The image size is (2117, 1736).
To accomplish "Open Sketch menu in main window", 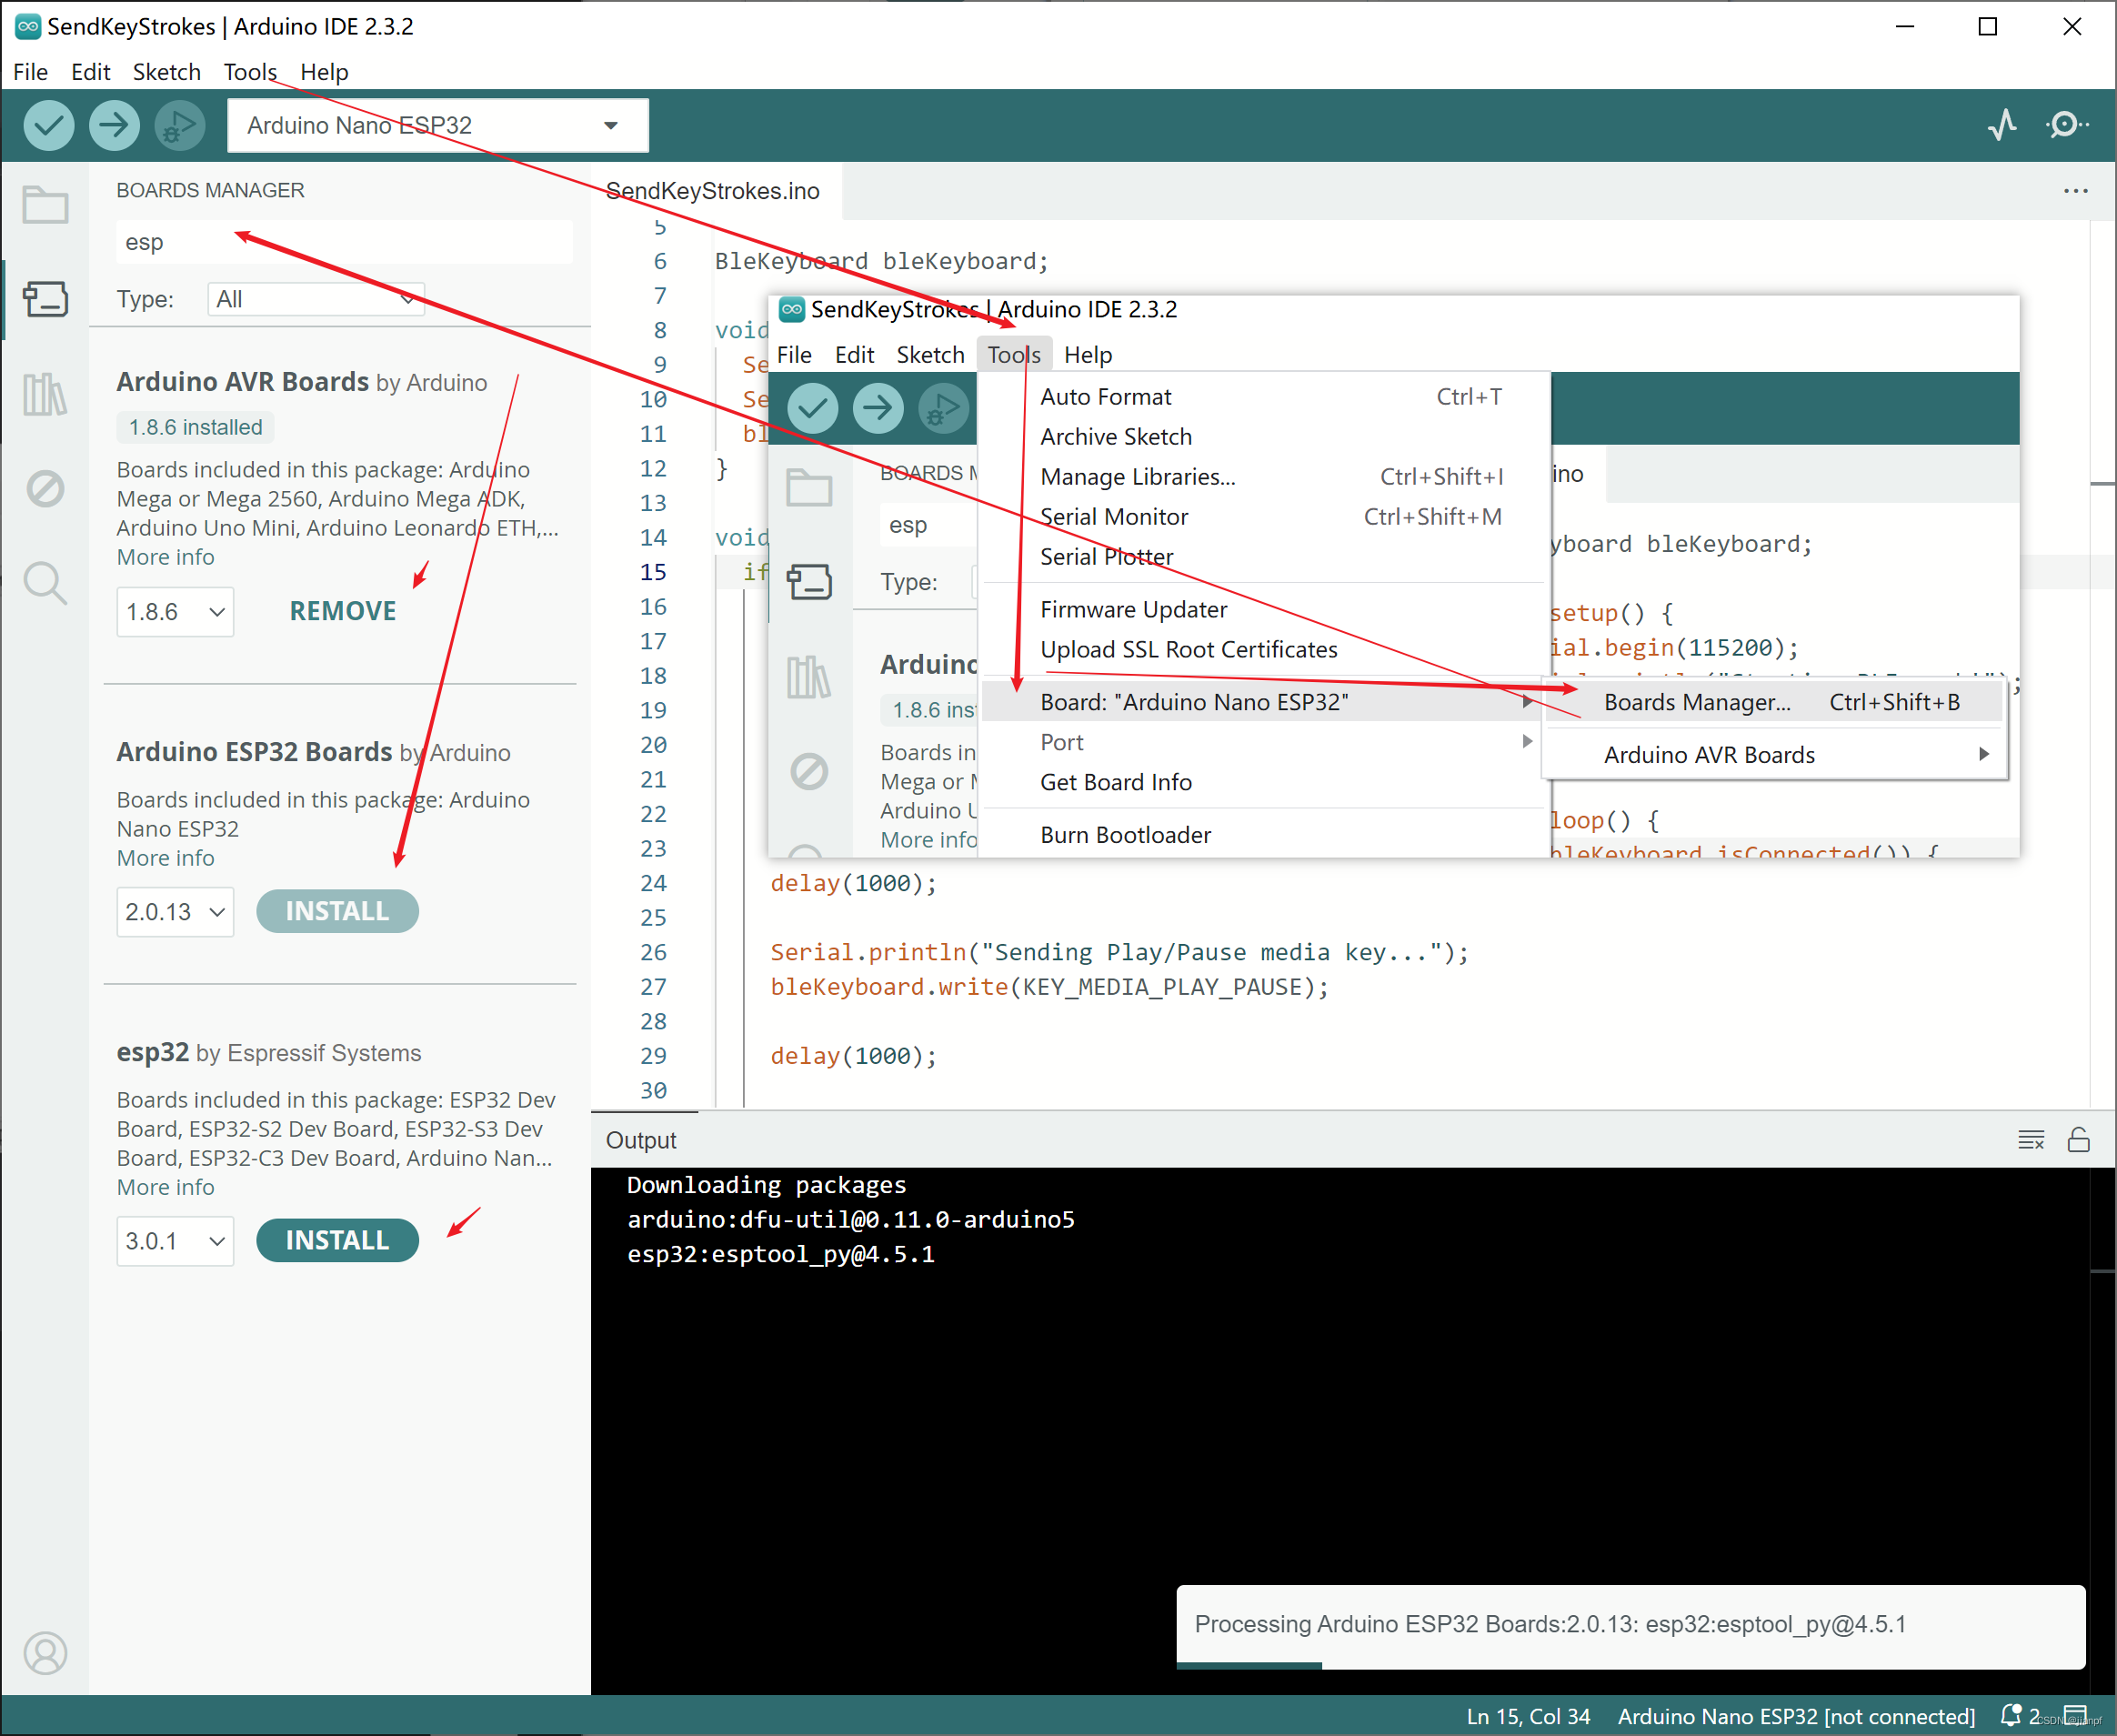I will [166, 72].
